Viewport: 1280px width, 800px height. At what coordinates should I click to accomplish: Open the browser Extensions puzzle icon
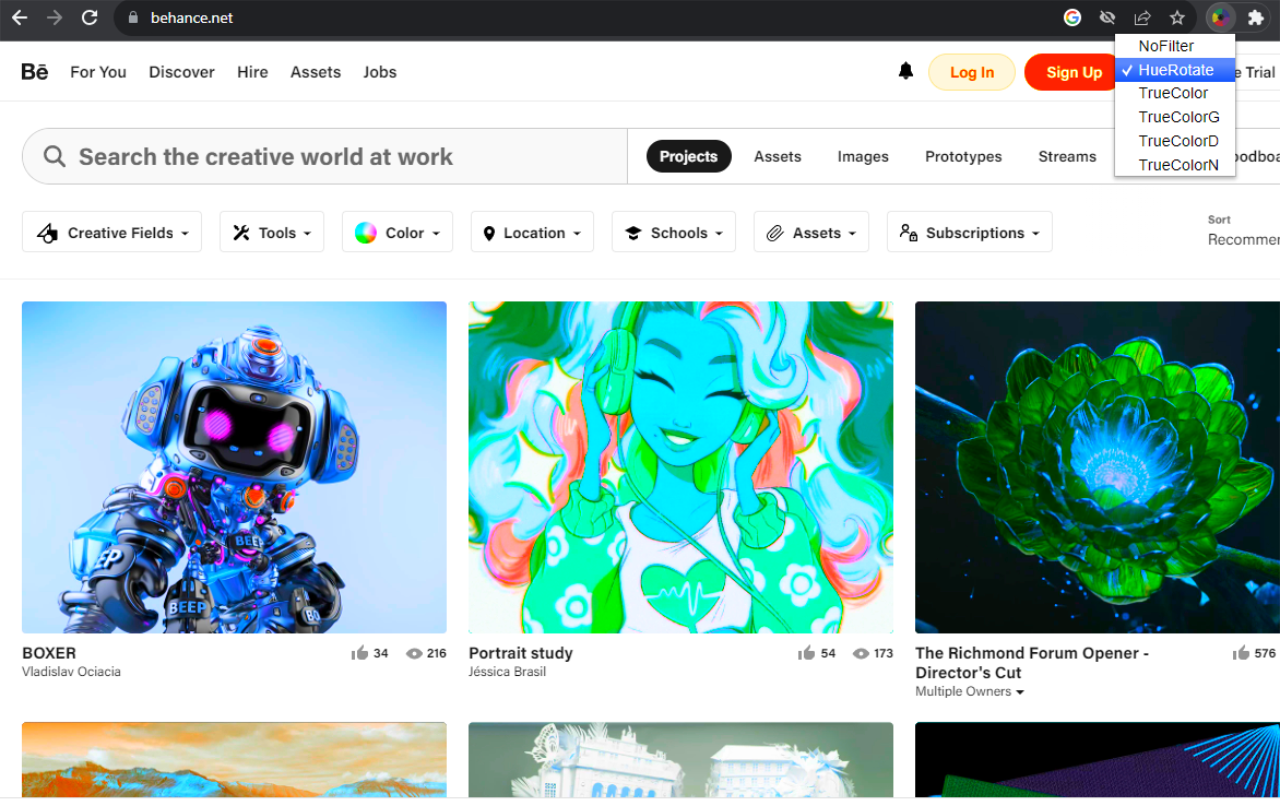pyautogui.click(x=1257, y=17)
